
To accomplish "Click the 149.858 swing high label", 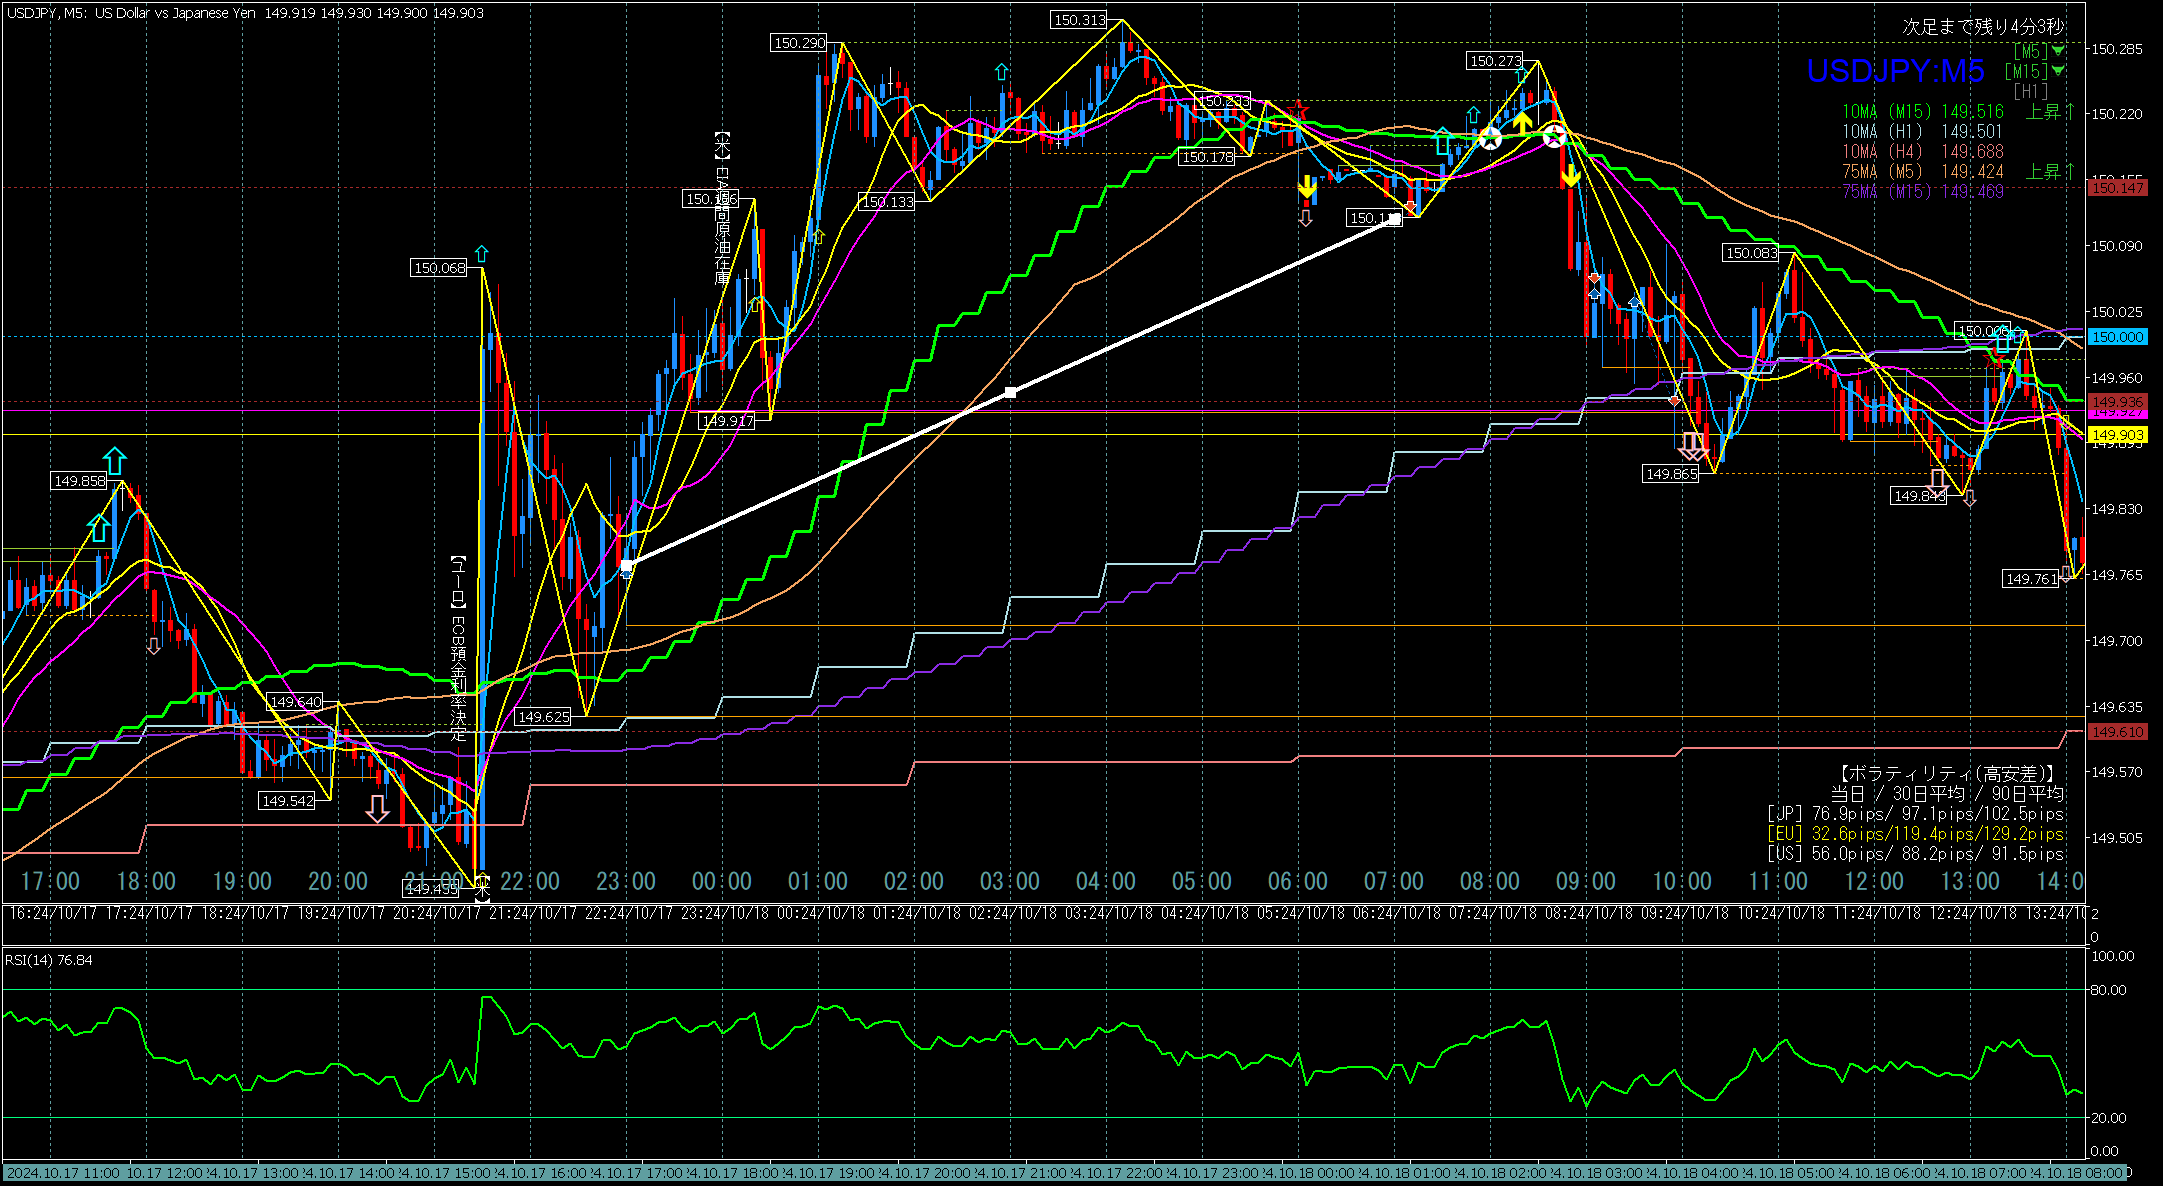I will click(80, 481).
